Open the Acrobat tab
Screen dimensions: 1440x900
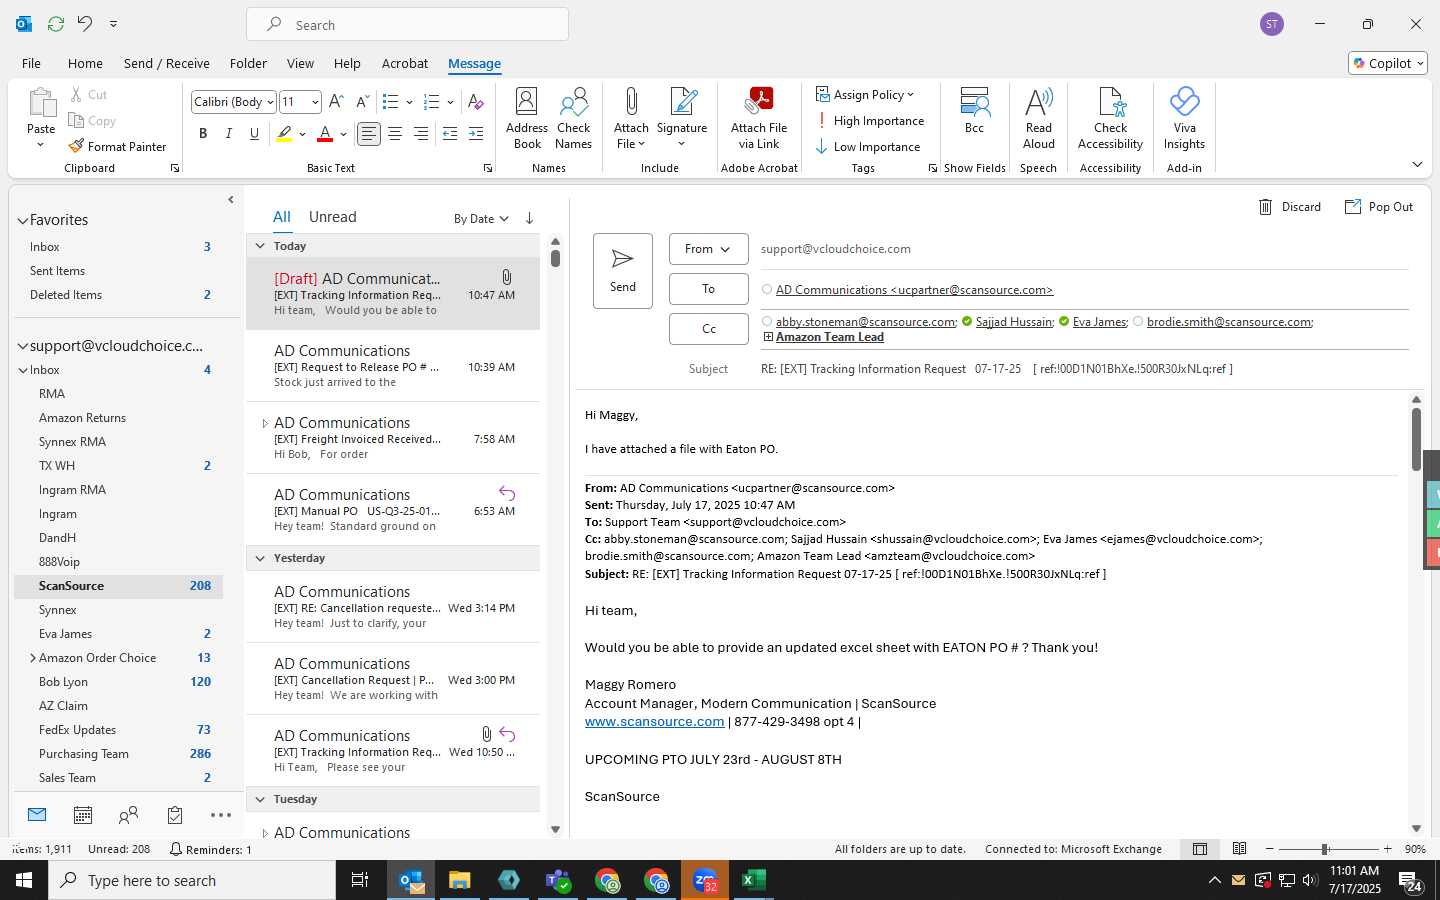pyautogui.click(x=405, y=63)
